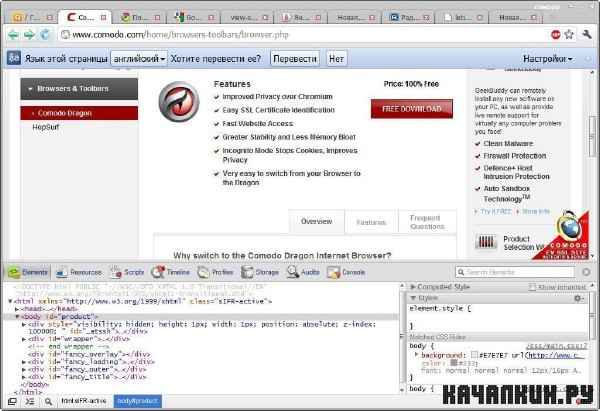The image size is (600, 411).
Task: Open the Audits panel in DevTools
Action: tap(303, 272)
